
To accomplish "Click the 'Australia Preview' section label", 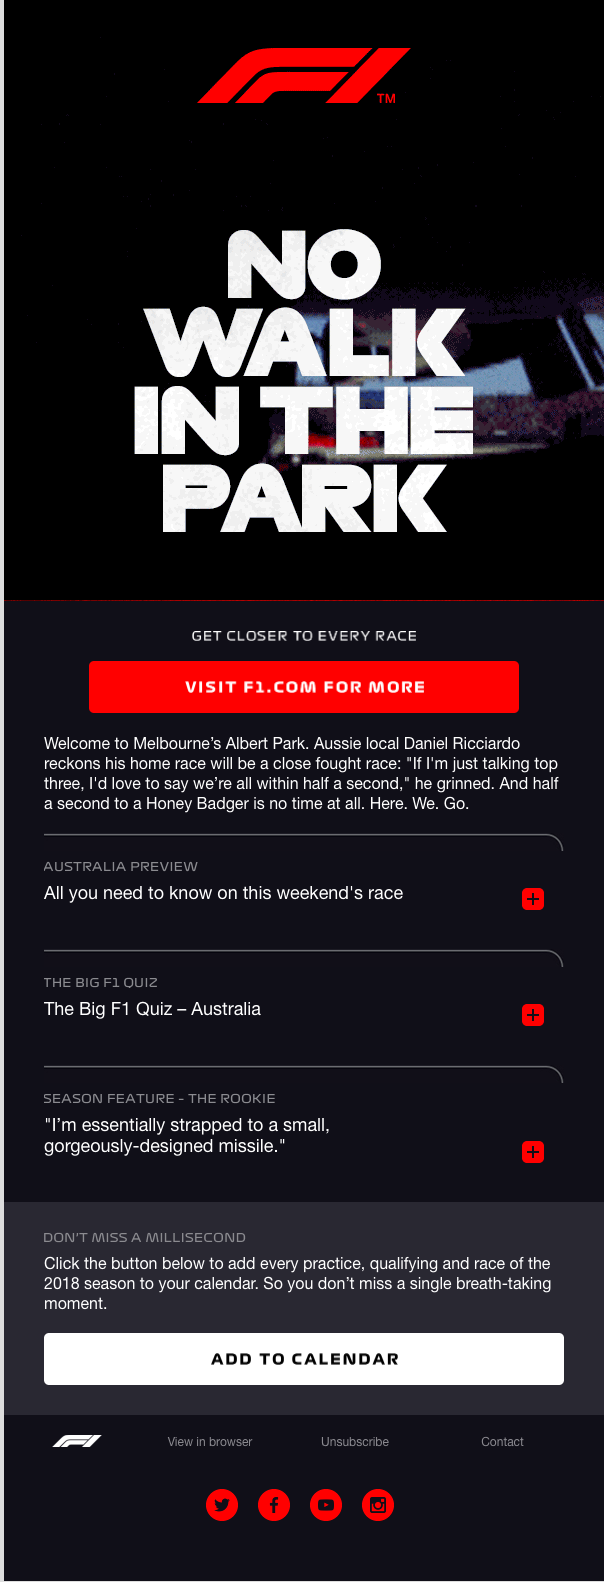I will (121, 866).
